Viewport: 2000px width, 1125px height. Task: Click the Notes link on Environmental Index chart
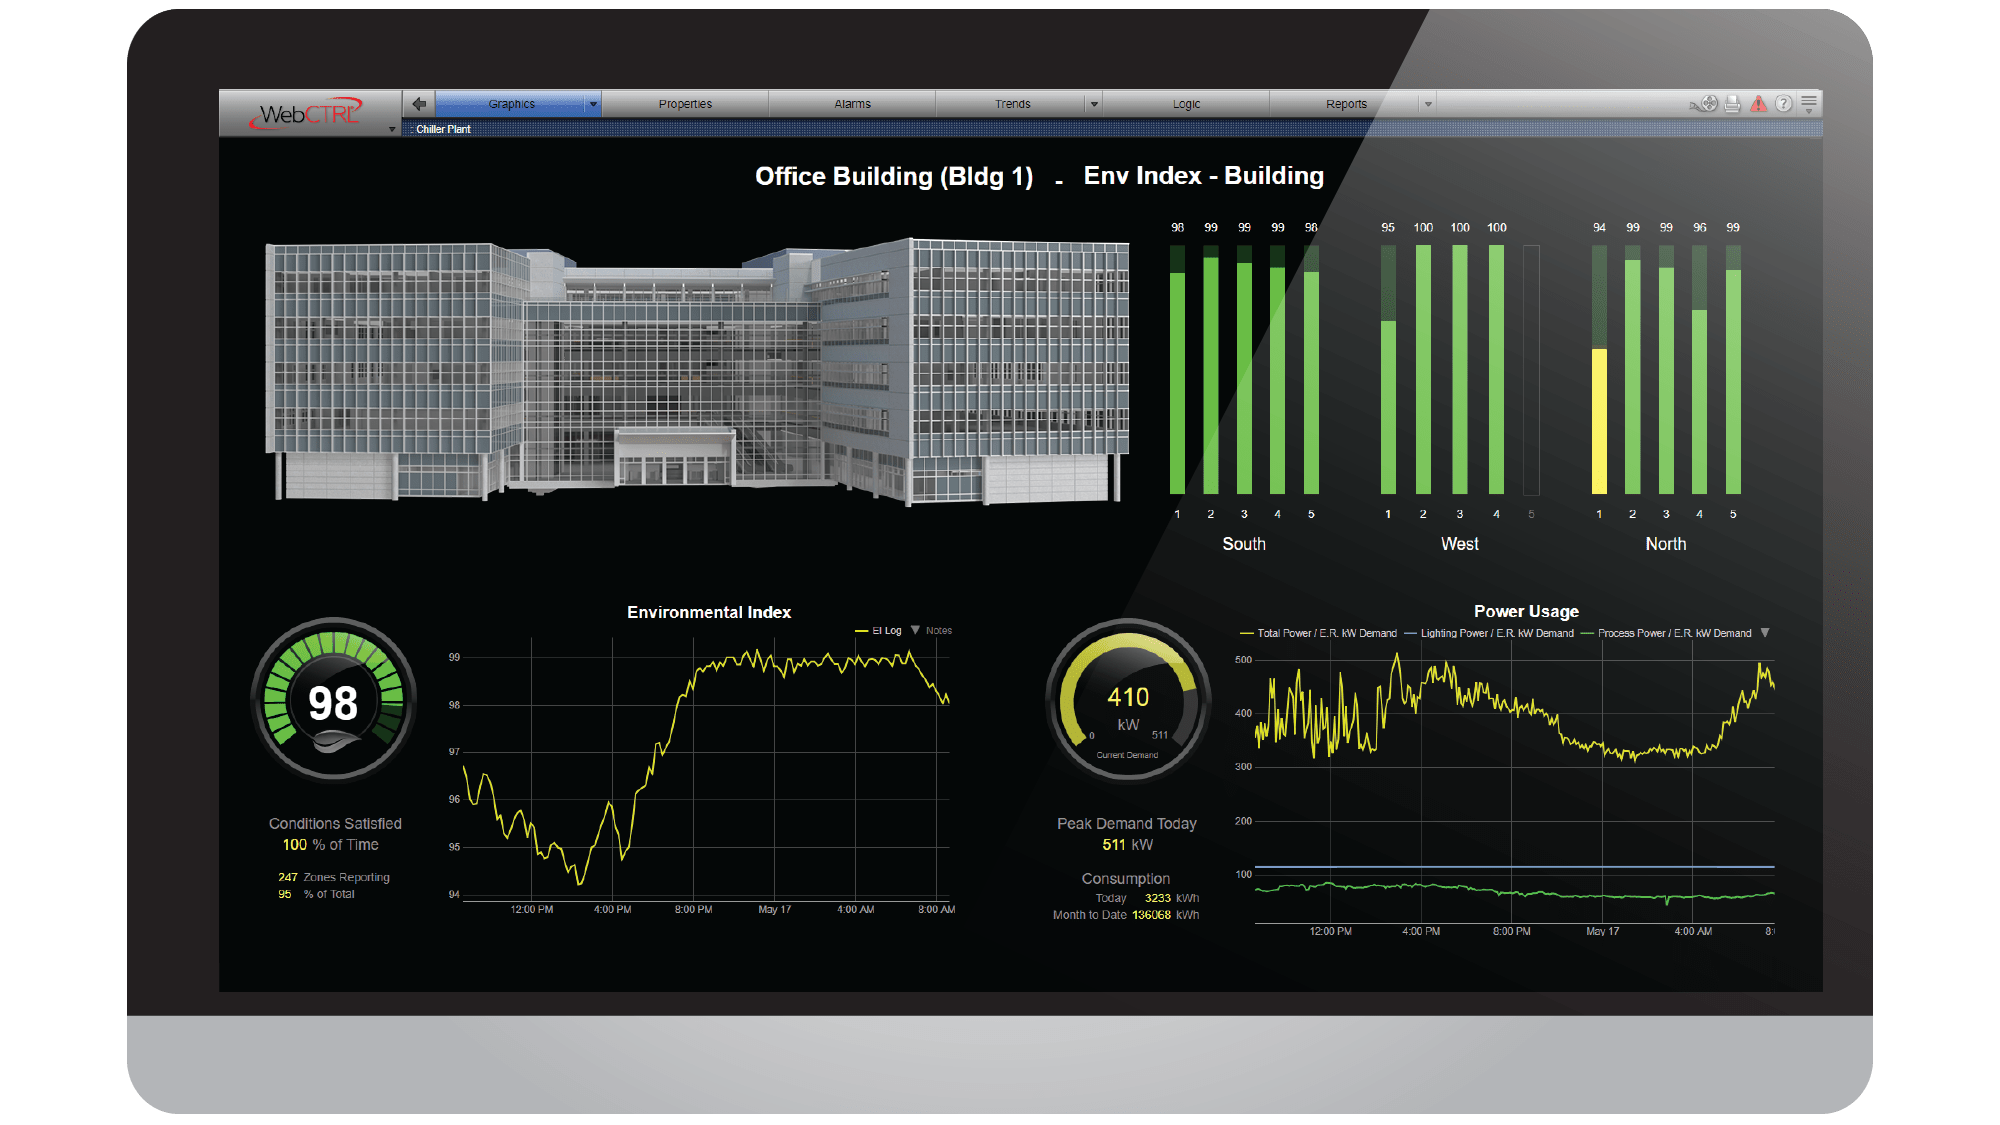click(938, 631)
